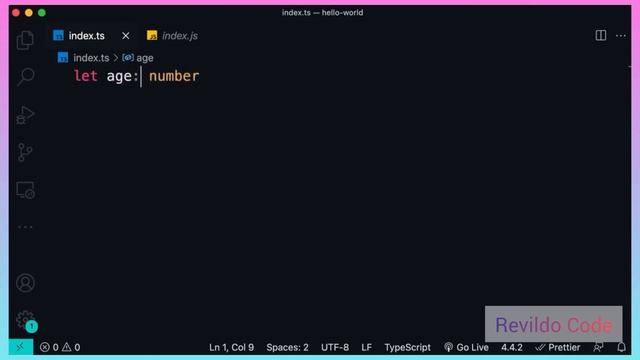Change file encoding UTF-8
The width and height of the screenshot is (640, 360).
tap(335, 347)
